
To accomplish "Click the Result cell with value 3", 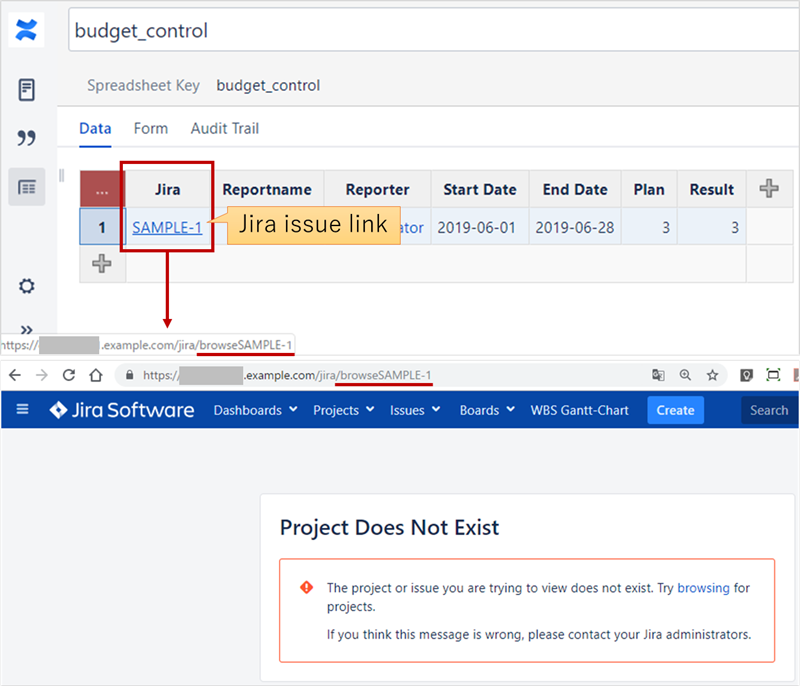I will click(x=712, y=227).
